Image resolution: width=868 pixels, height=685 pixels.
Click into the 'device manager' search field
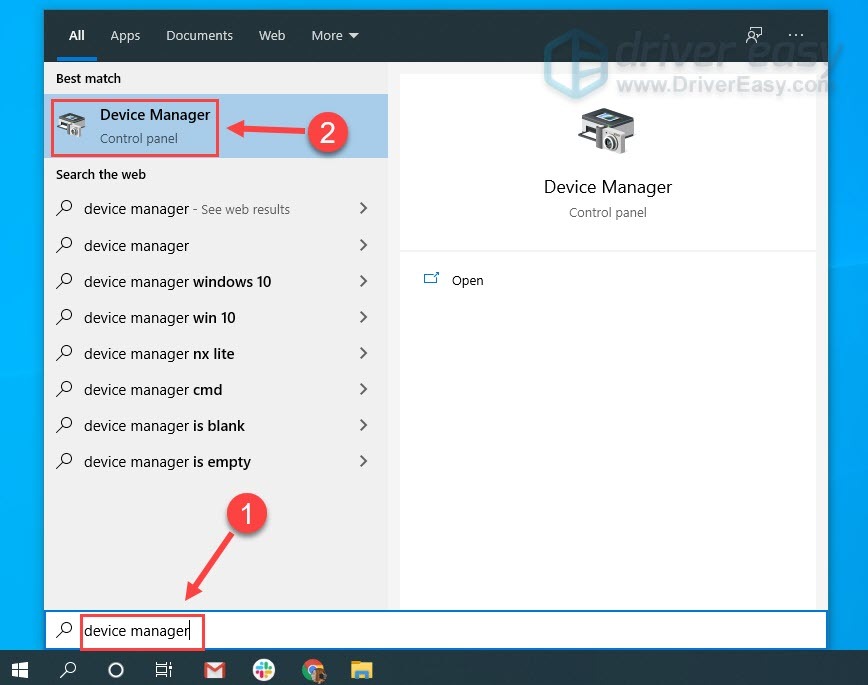click(436, 630)
